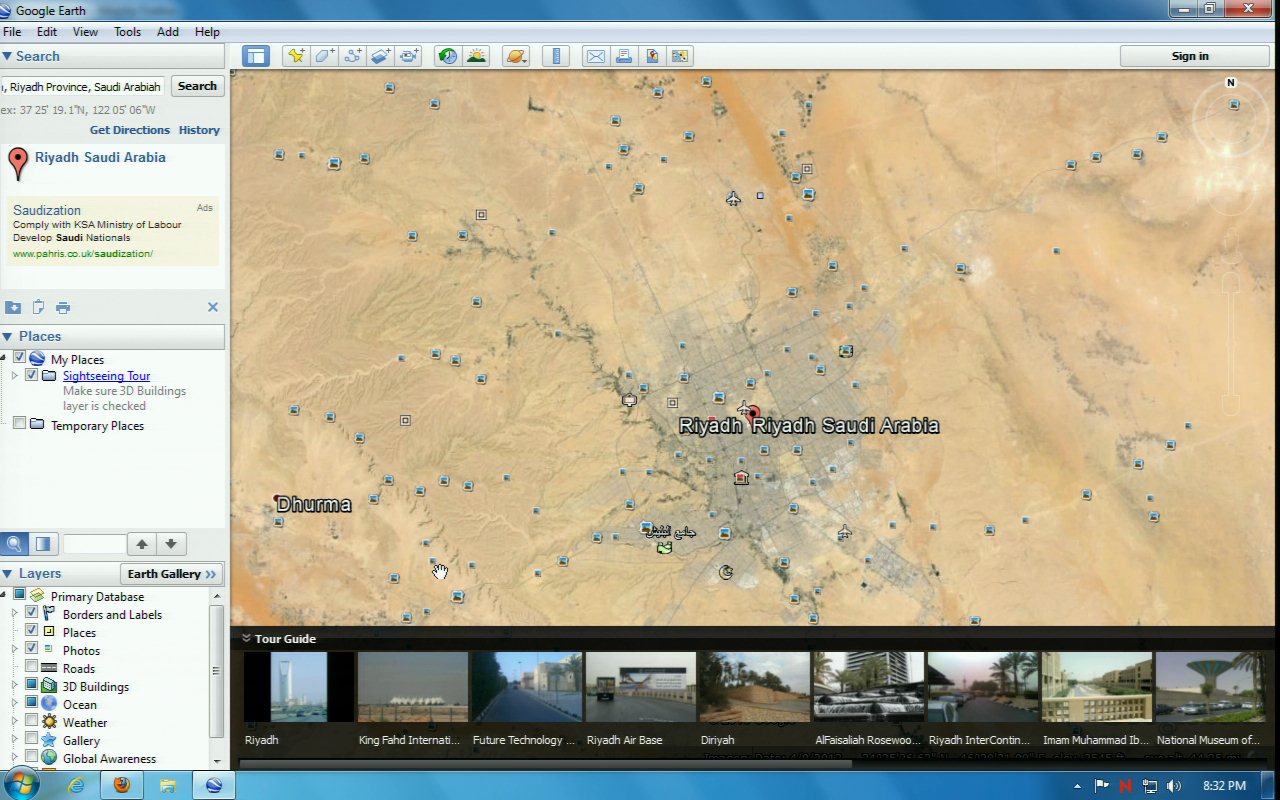Select the Add Path tool

tap(352, 56)
